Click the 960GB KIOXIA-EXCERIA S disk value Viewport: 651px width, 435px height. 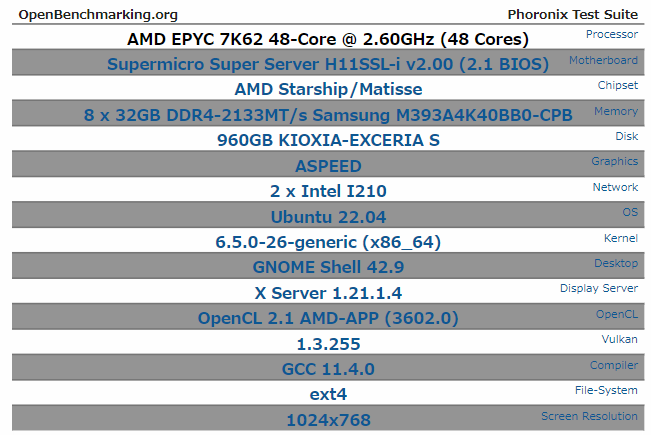tap(328, 140)
